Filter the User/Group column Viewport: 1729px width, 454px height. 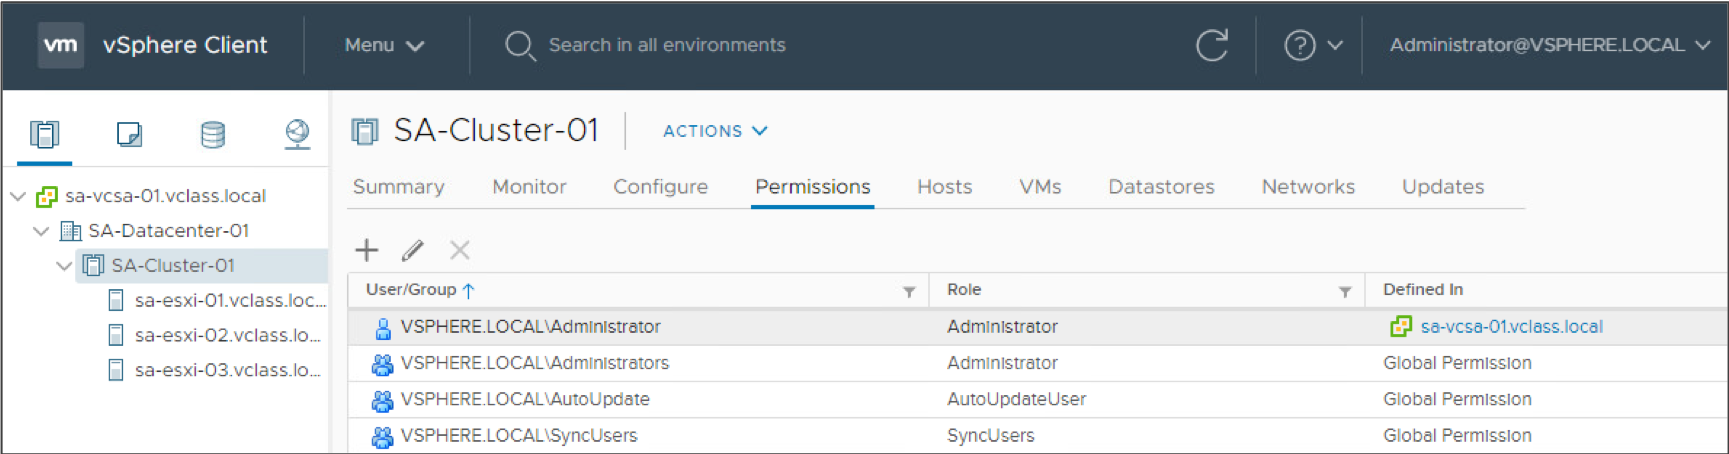pos(909,291)
